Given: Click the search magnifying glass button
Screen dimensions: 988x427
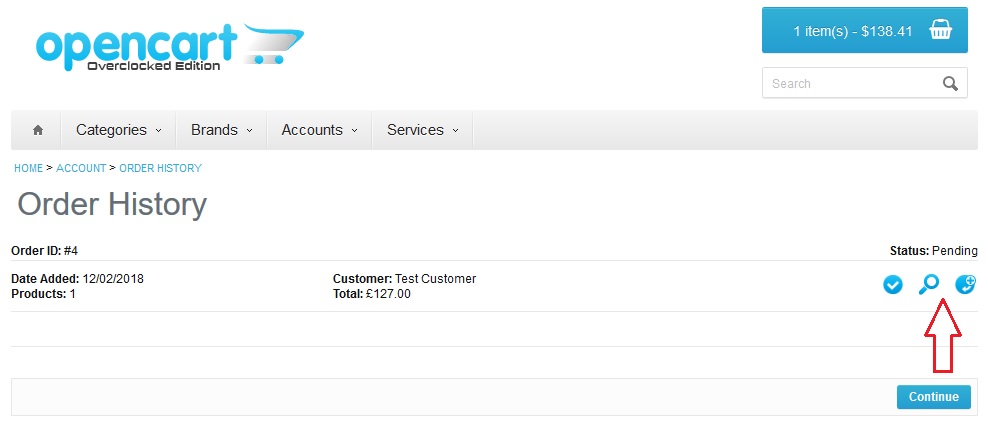Looking at the screenshot, I should 950,83.
